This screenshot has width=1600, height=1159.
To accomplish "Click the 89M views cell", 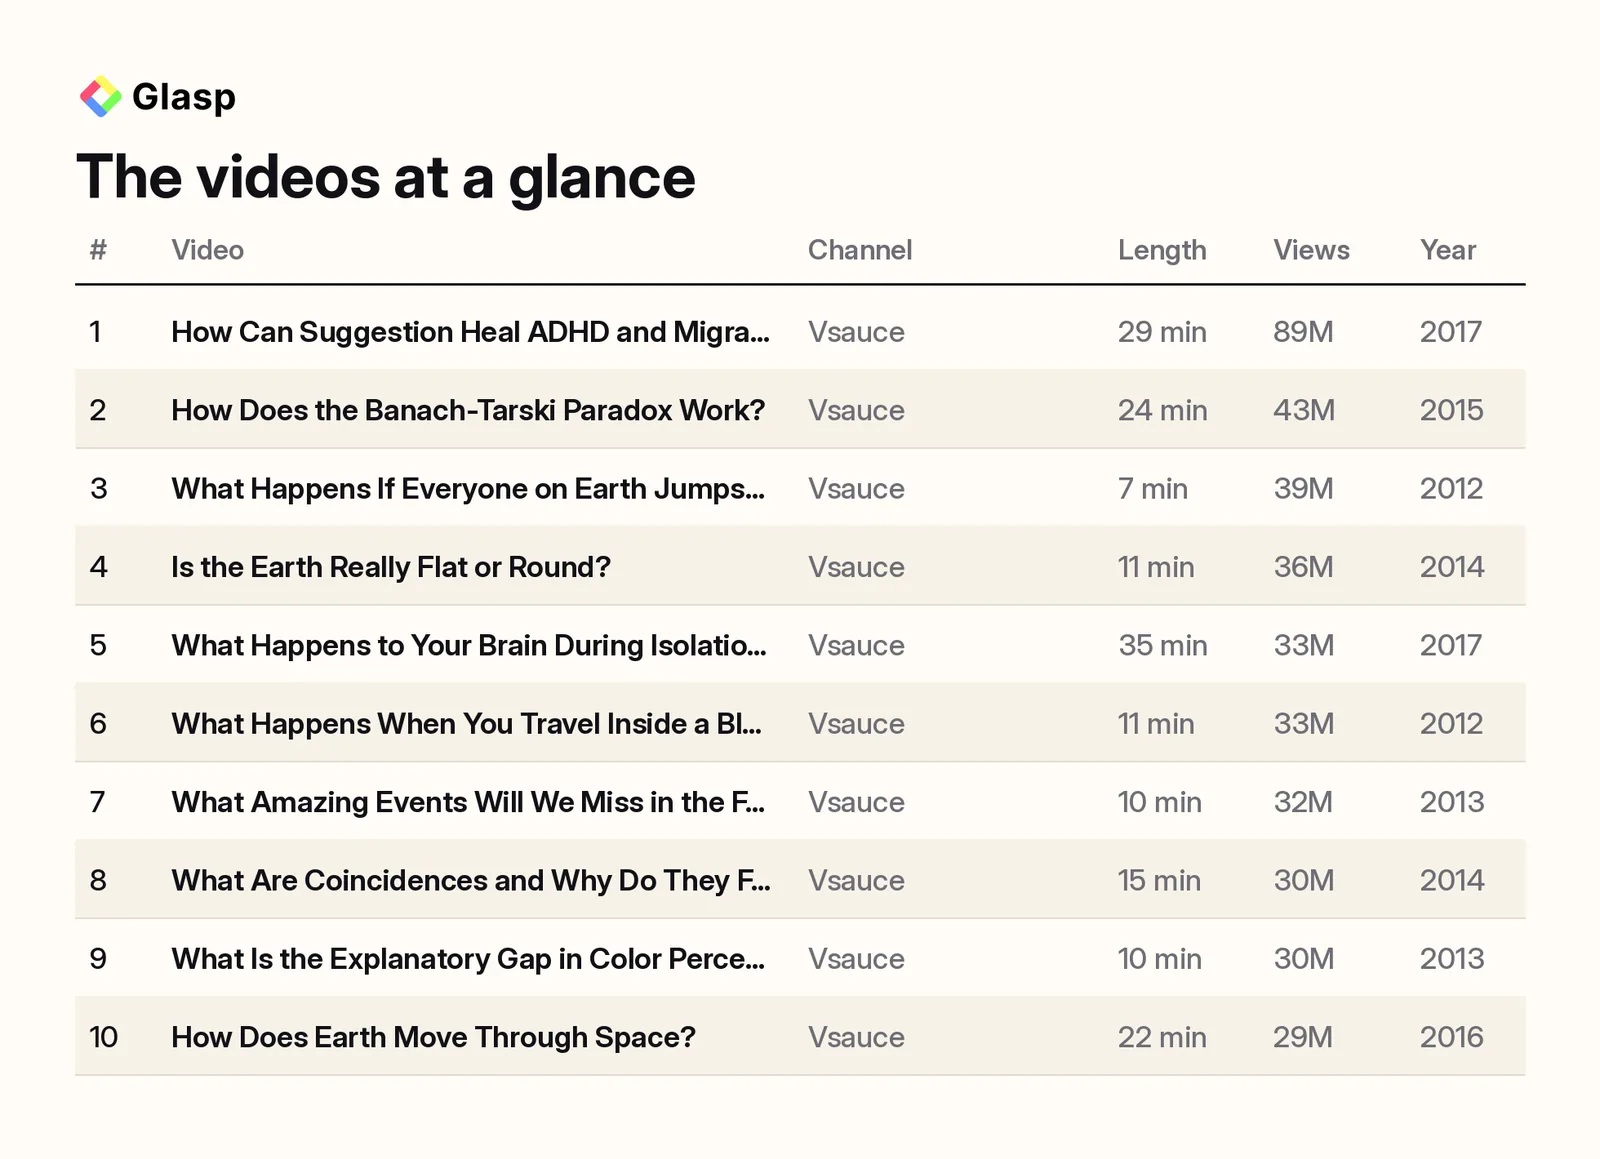I will (x=1303, y=332).
